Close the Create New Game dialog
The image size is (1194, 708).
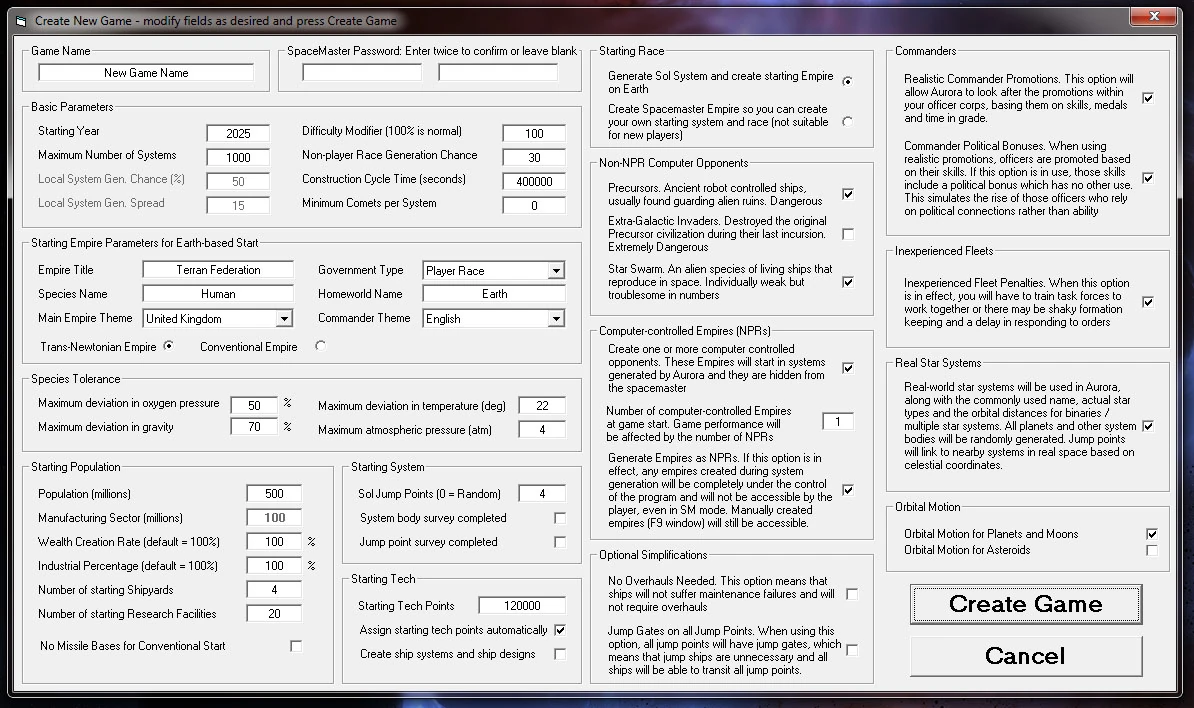pyautogui.click(x=1154, y=16)
